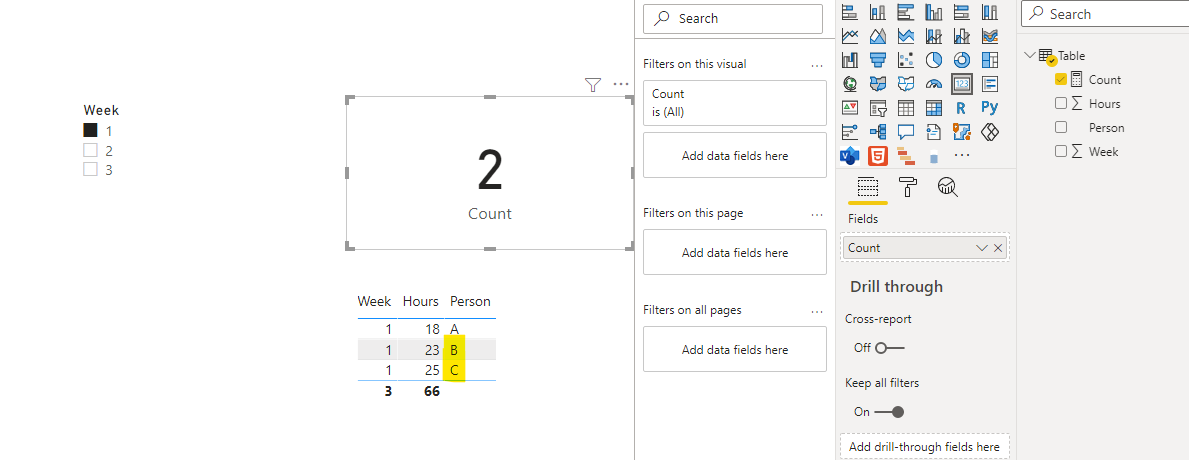Sort table by Person column header

tap(470, 302)
